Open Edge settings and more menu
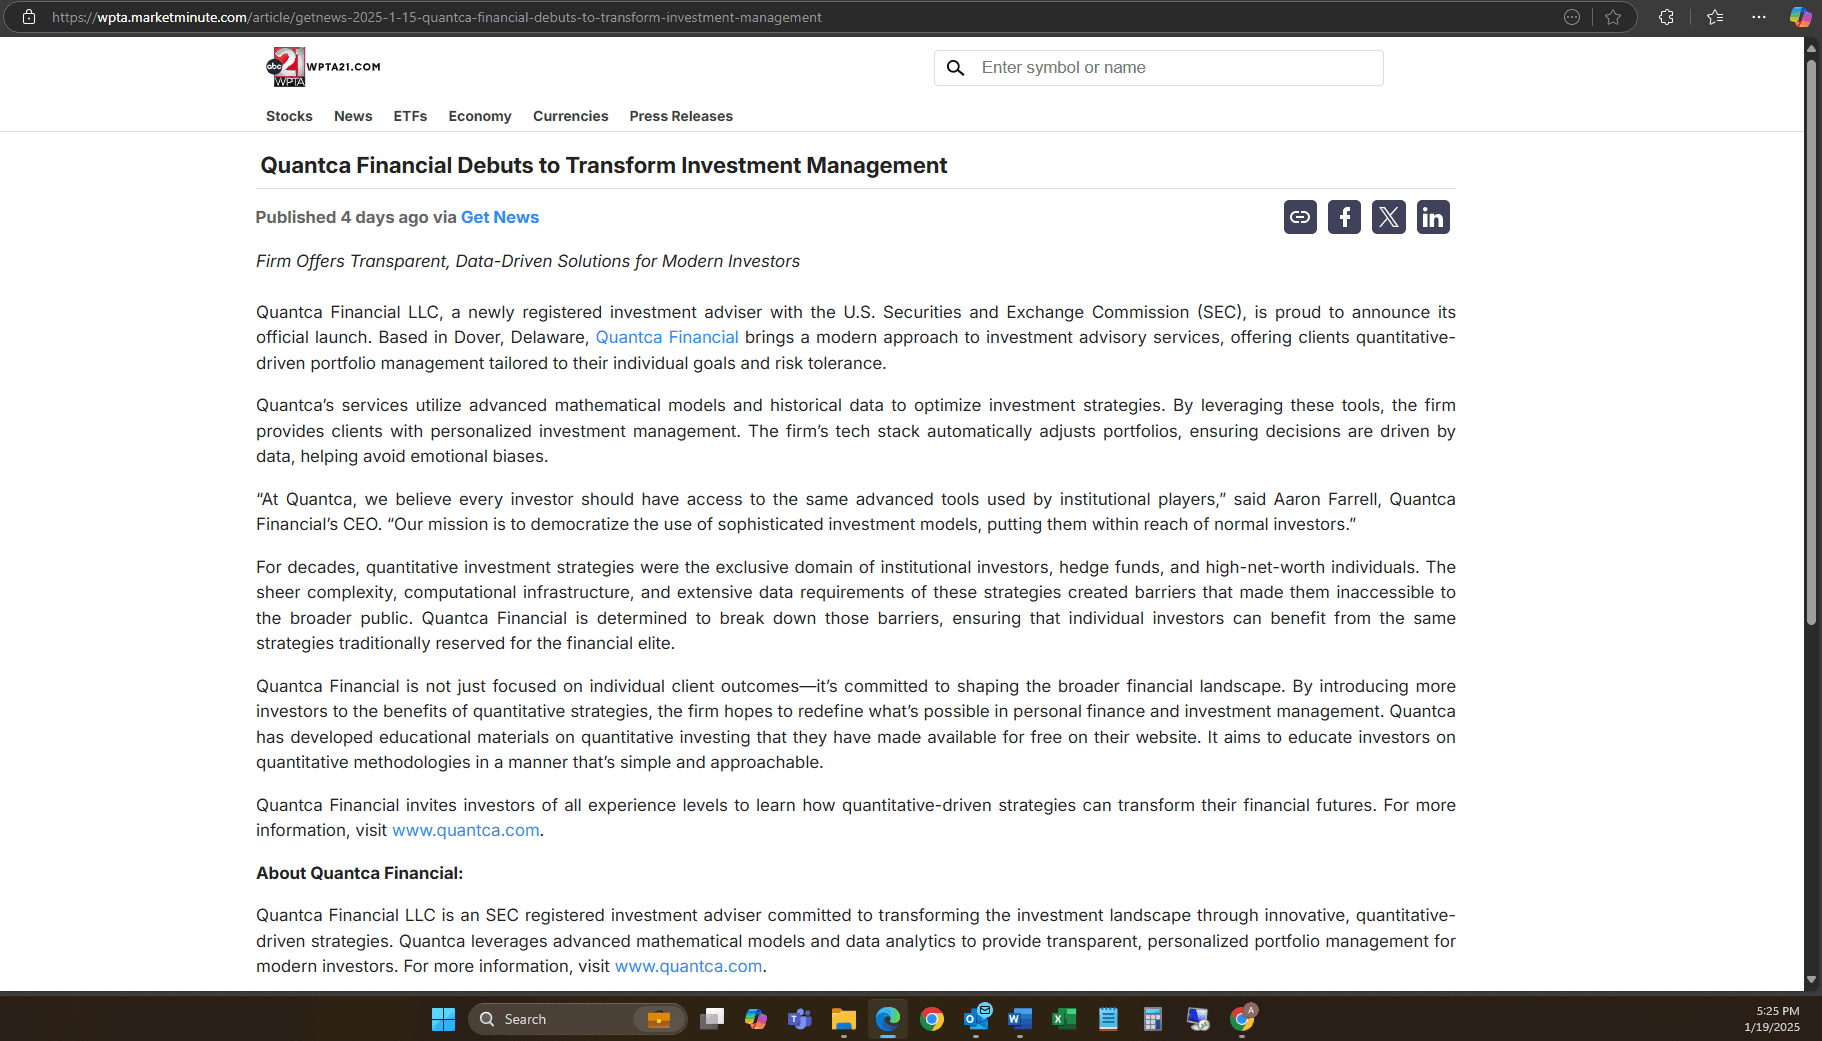The image size is (1822, 1041). click(x=1759, y=17)
